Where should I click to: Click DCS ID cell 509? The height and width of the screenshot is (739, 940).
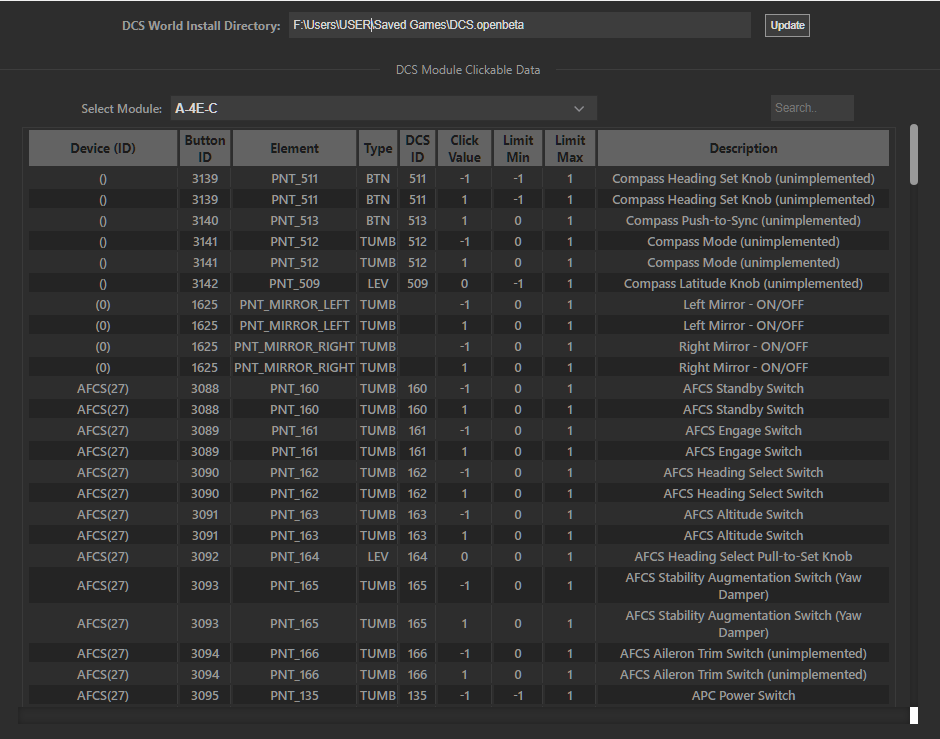tap(417, 283)
